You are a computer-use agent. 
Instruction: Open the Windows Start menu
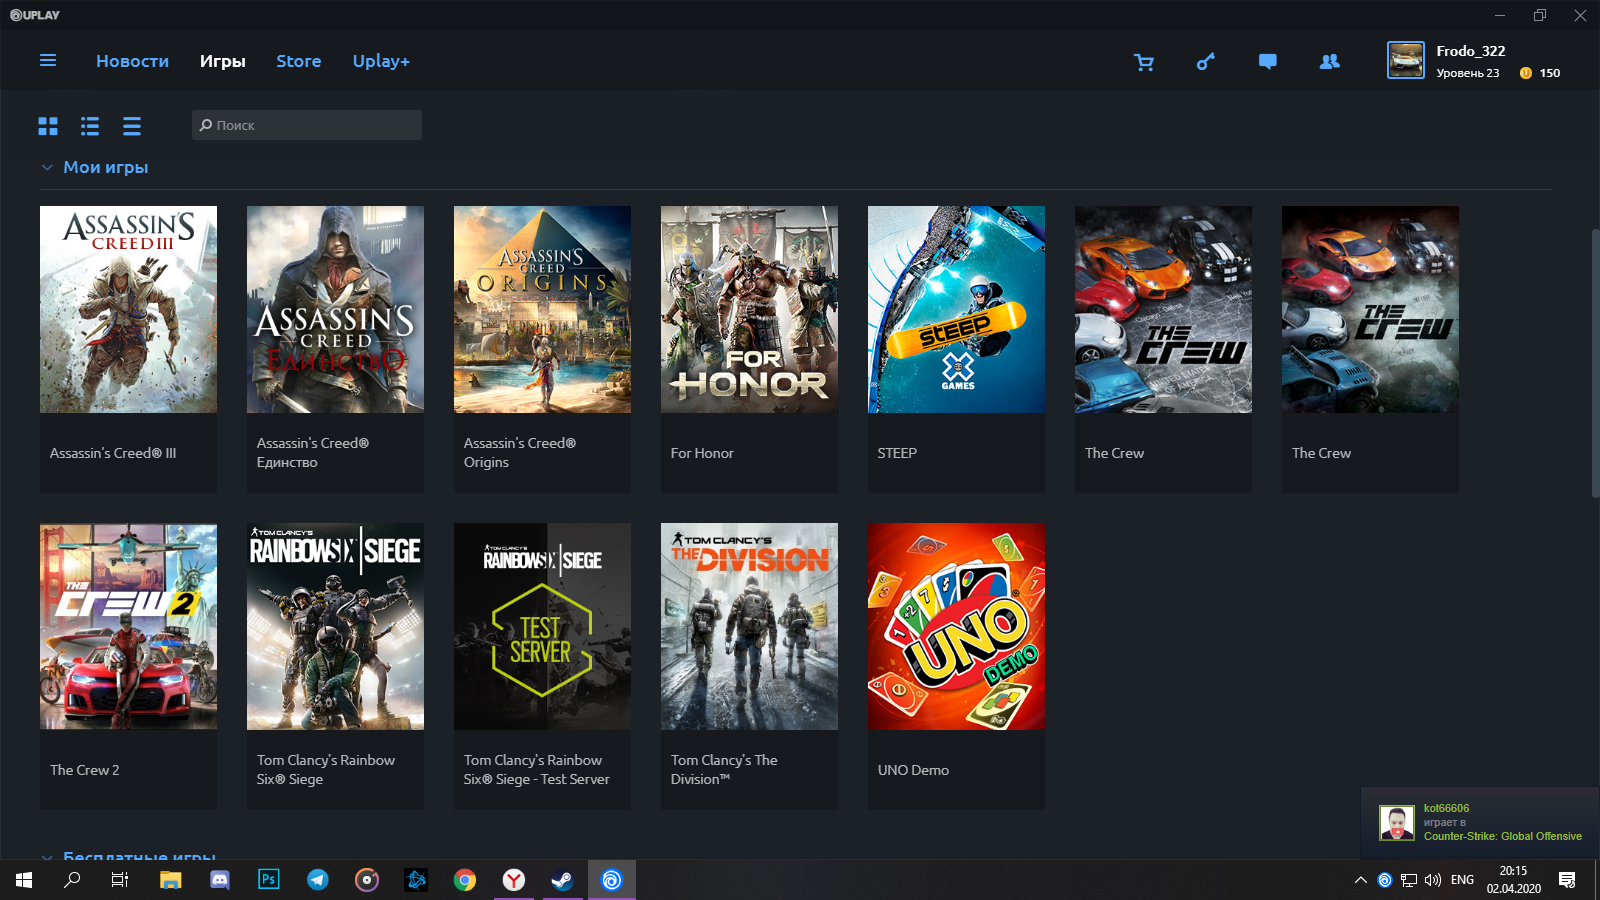[24, 880]
